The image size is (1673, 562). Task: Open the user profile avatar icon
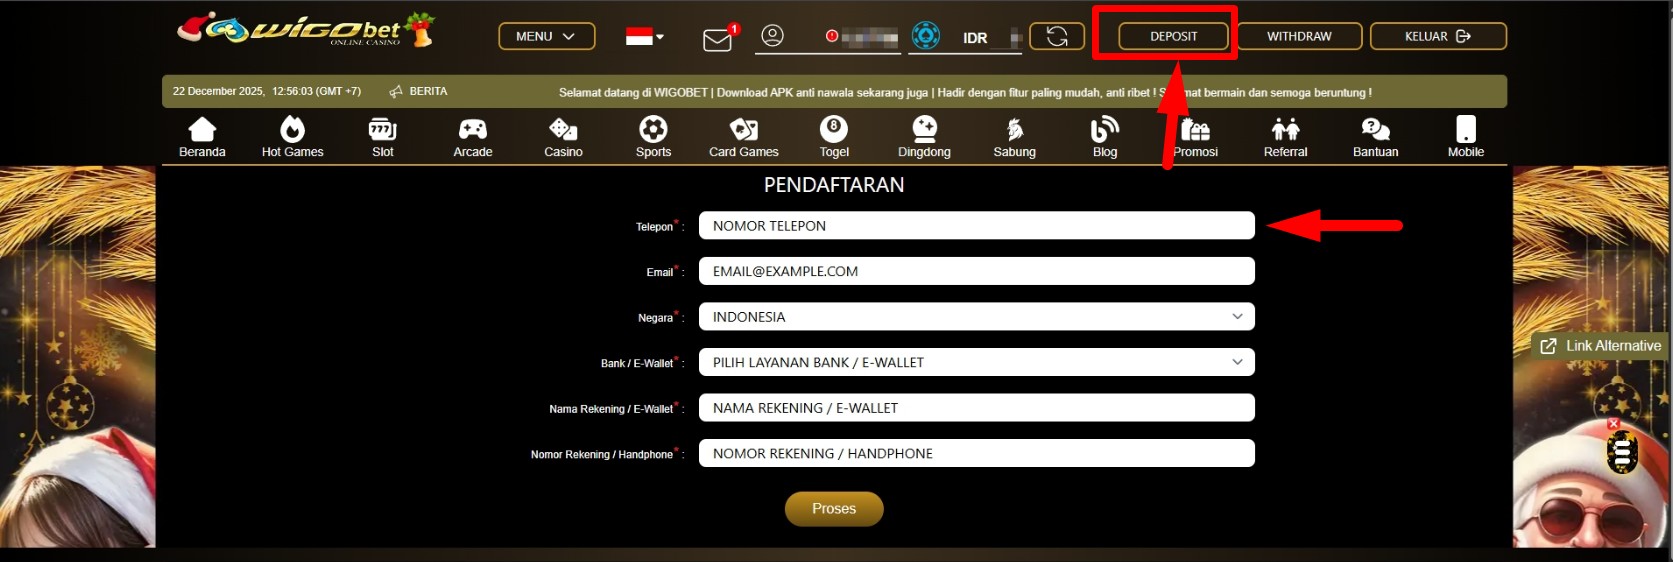coord(772,36)
